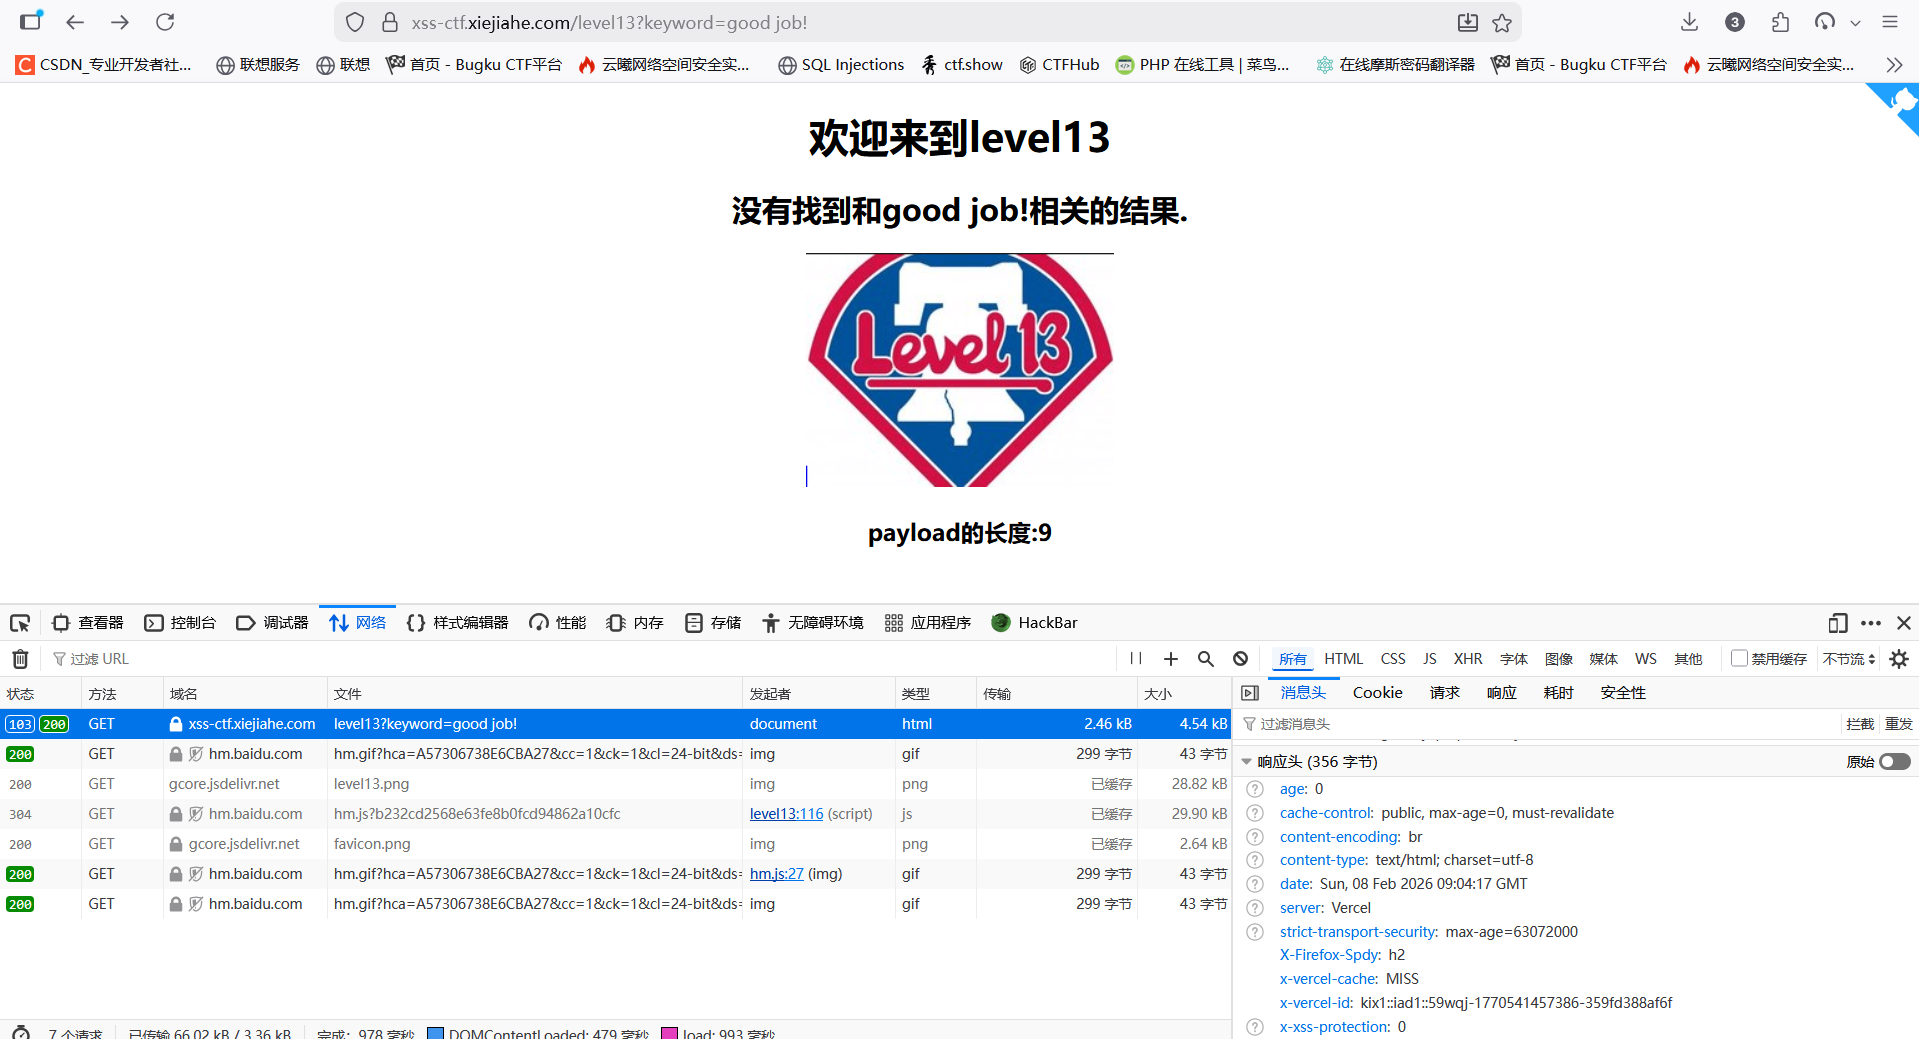
Task: Filter requests by XHR type
Action: coord(1468,659)
